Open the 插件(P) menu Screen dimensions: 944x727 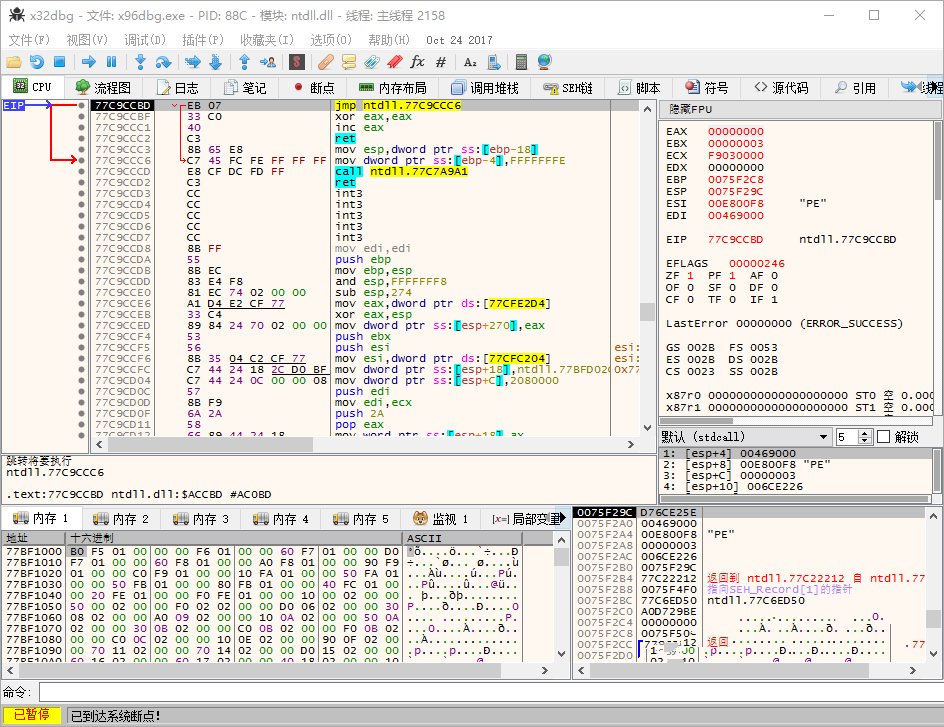(x=203, y=40)
